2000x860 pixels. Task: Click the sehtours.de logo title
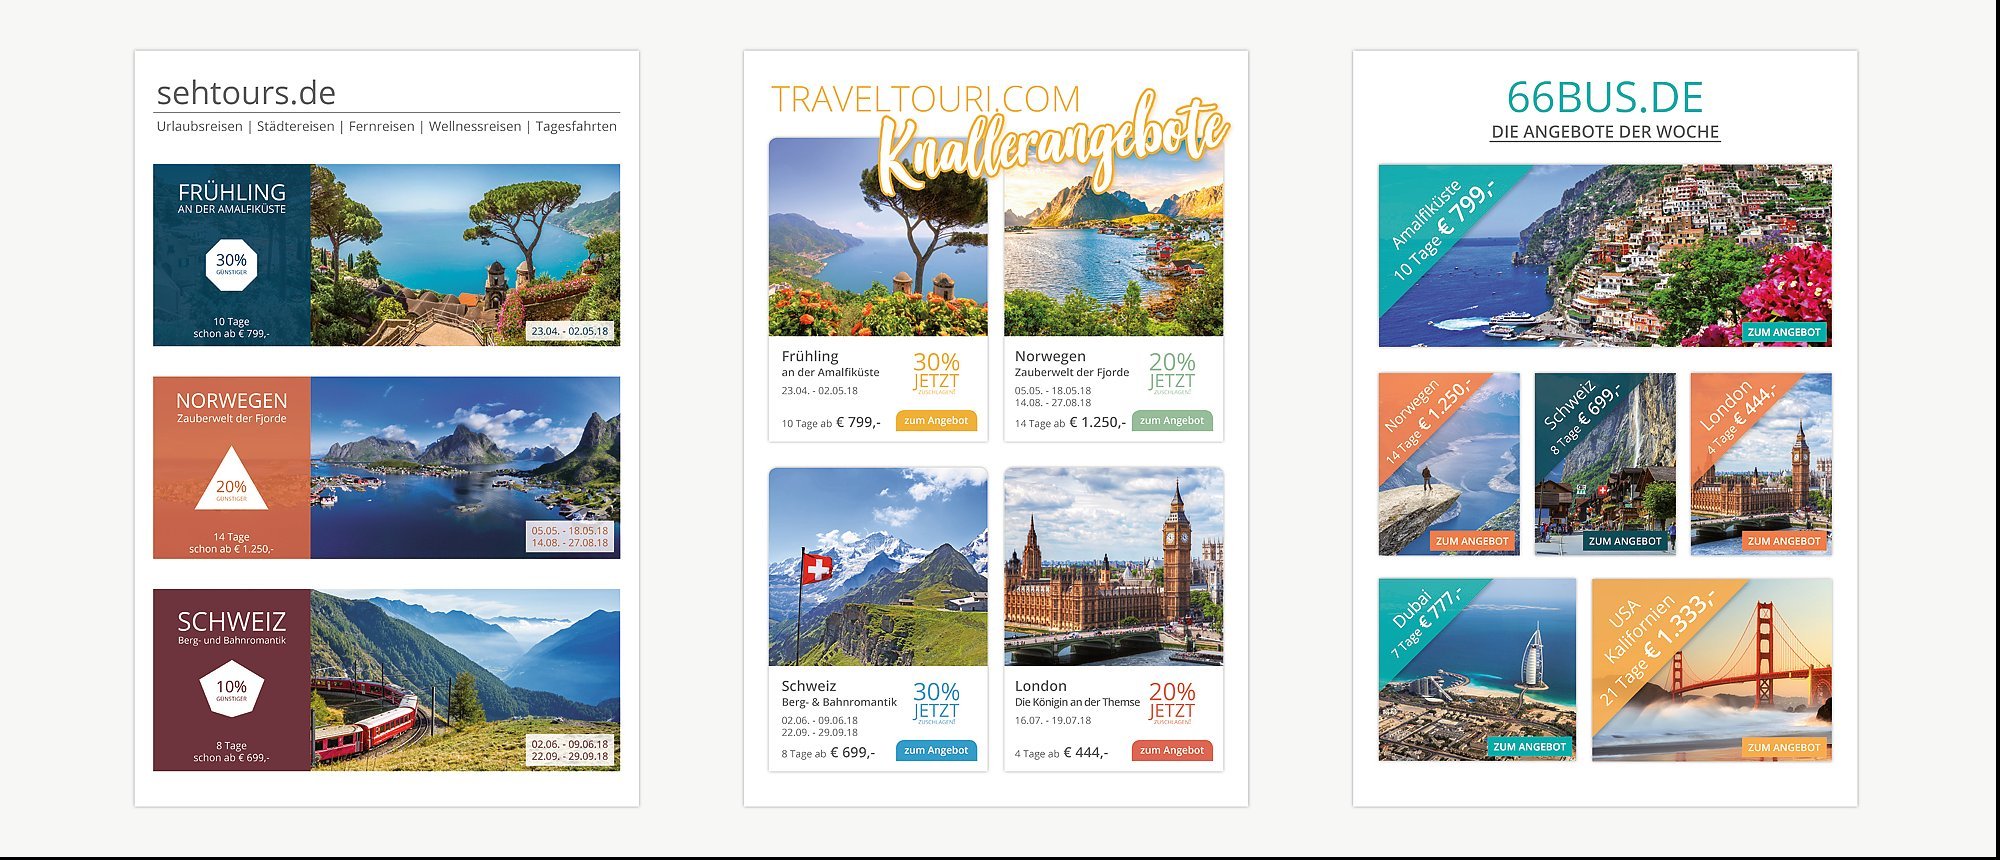click(x=246, y=93)
